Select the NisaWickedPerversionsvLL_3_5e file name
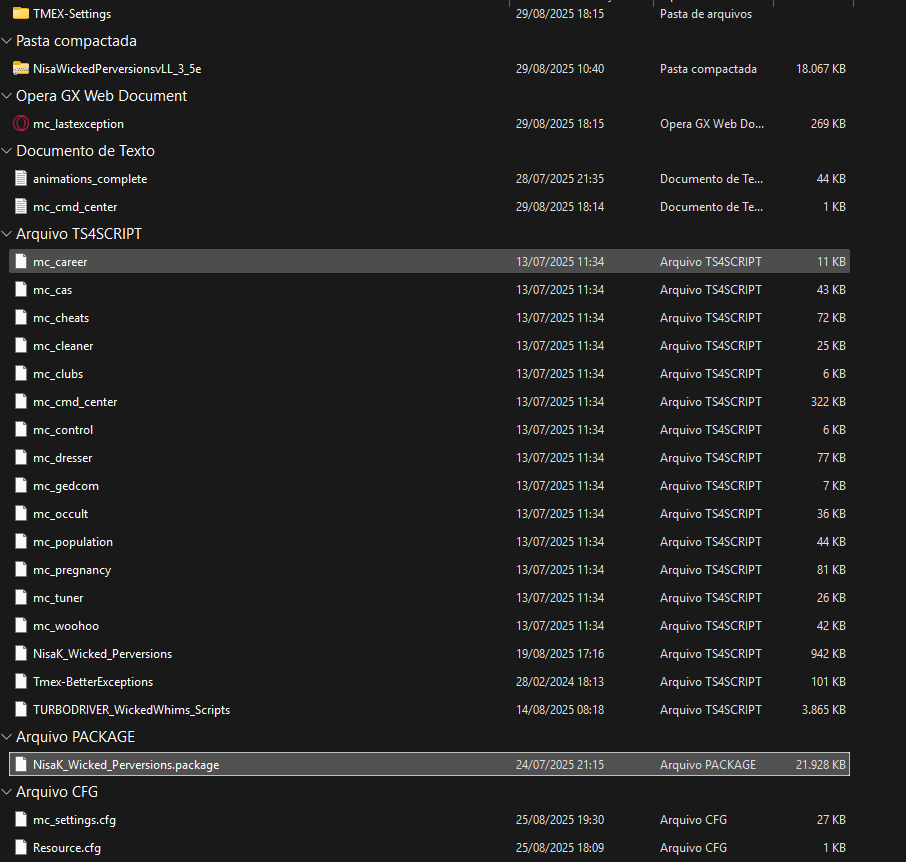The height and width of the screenshot is (862, 906). tap(117, 69)
